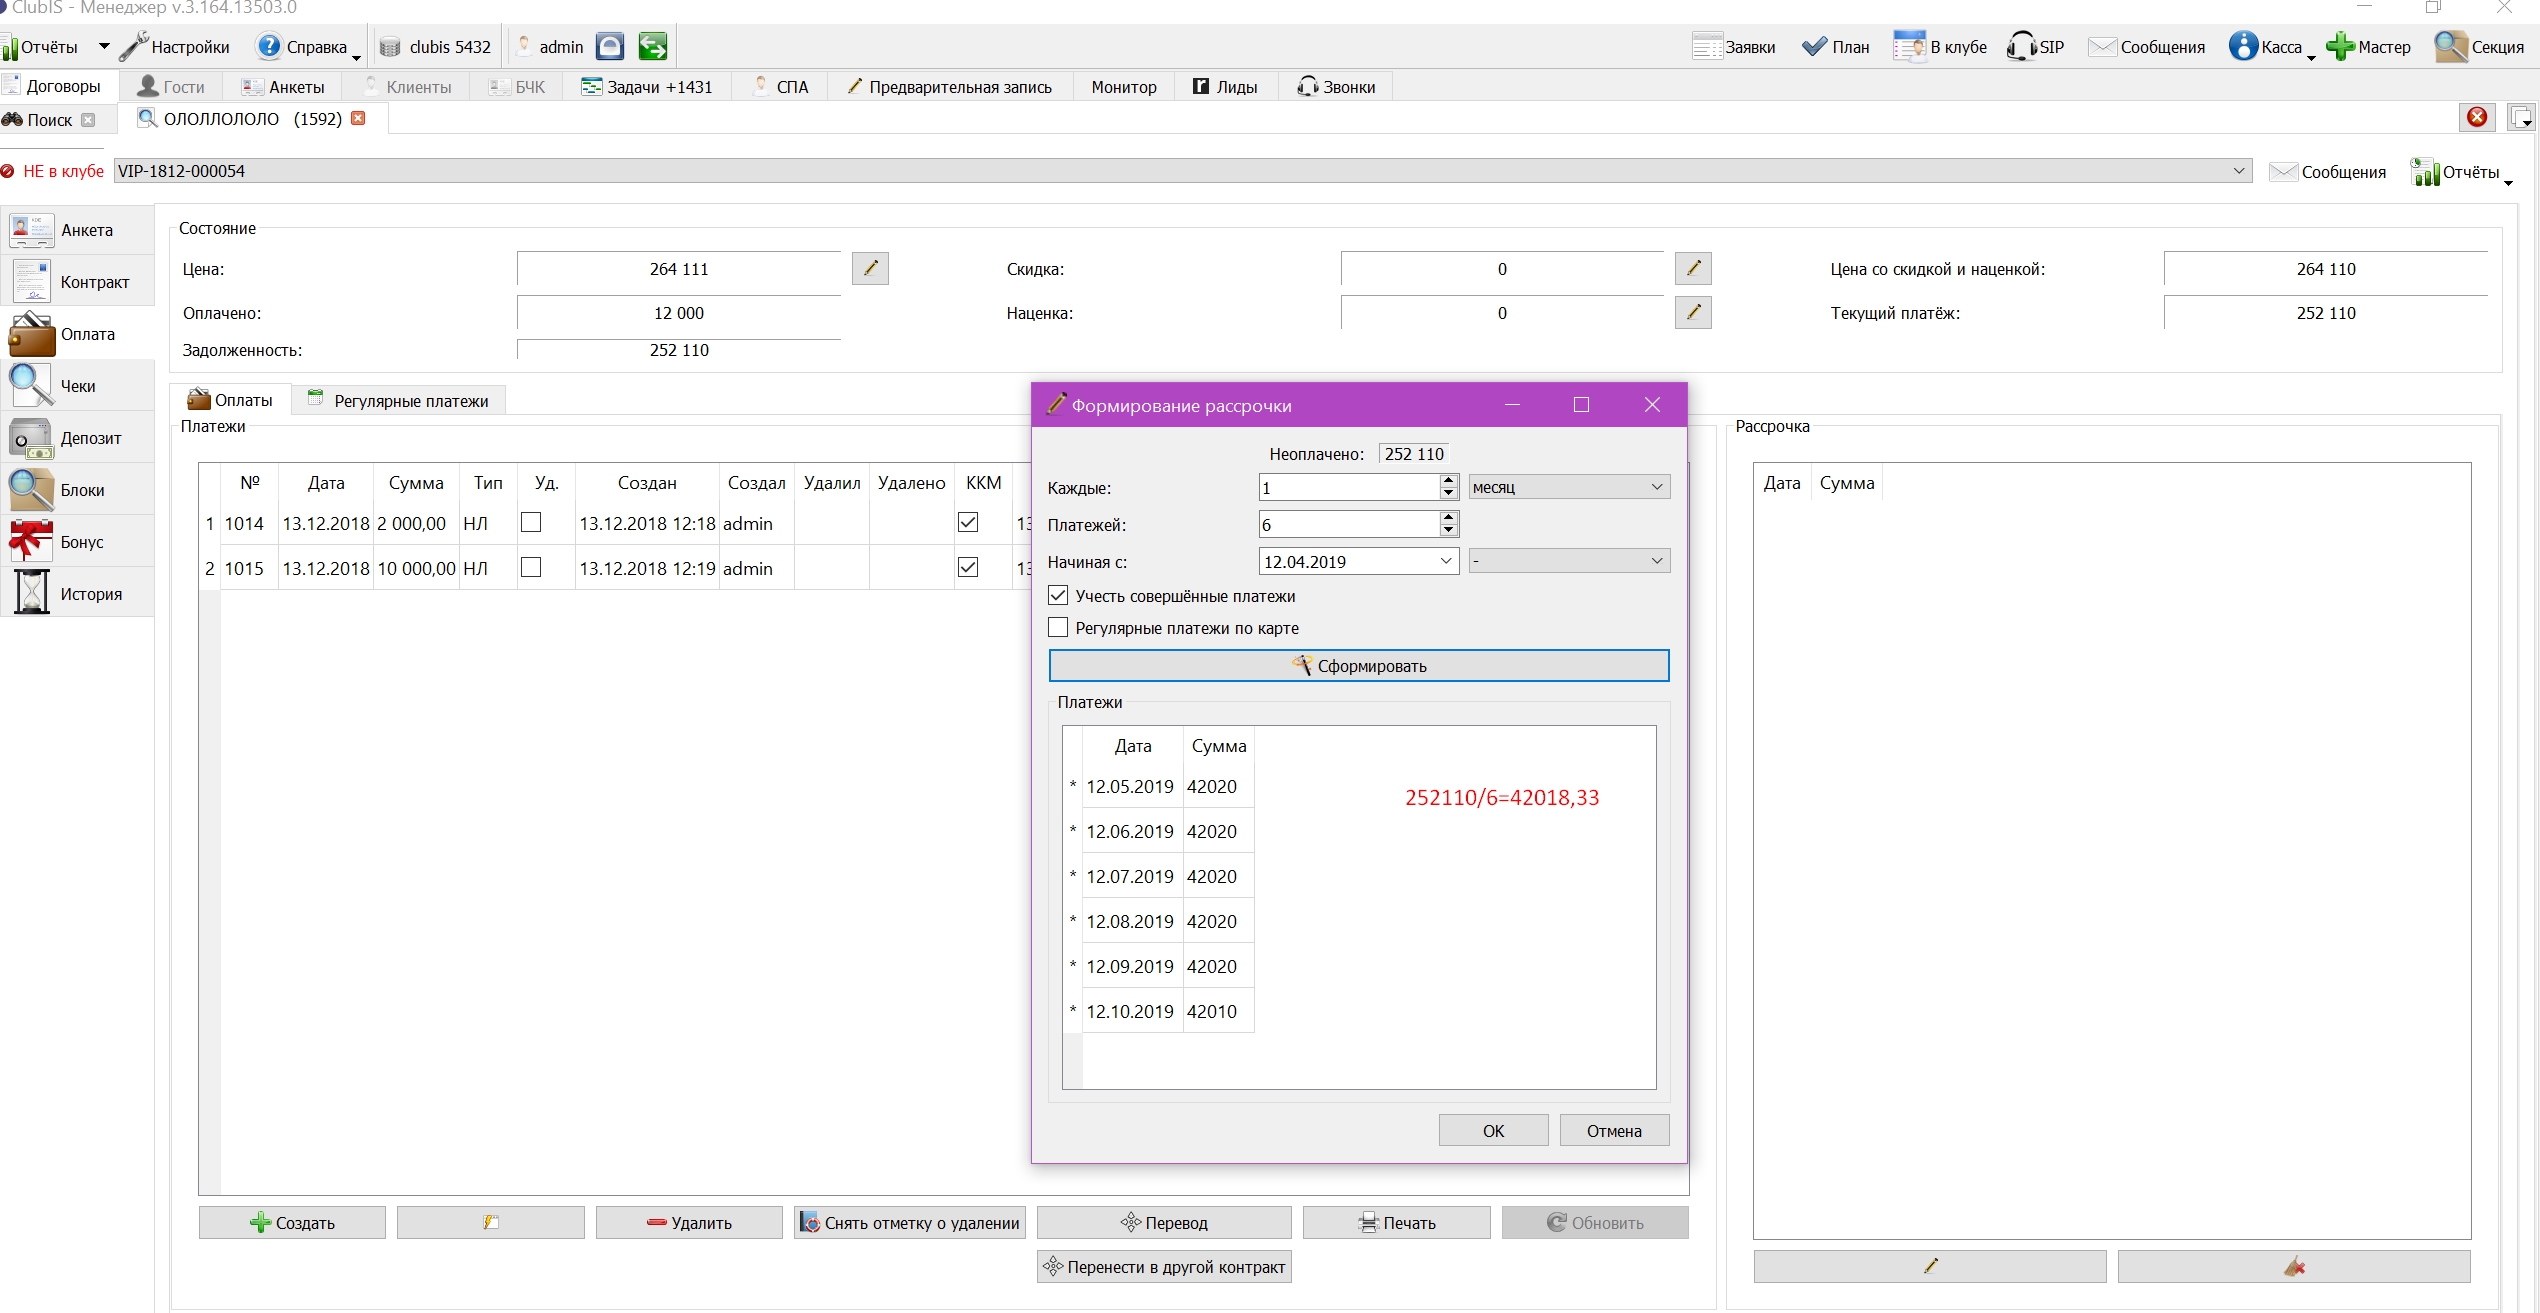
Task: Switch to the Регулярные платежи tab
Action: tap(399, 400)
